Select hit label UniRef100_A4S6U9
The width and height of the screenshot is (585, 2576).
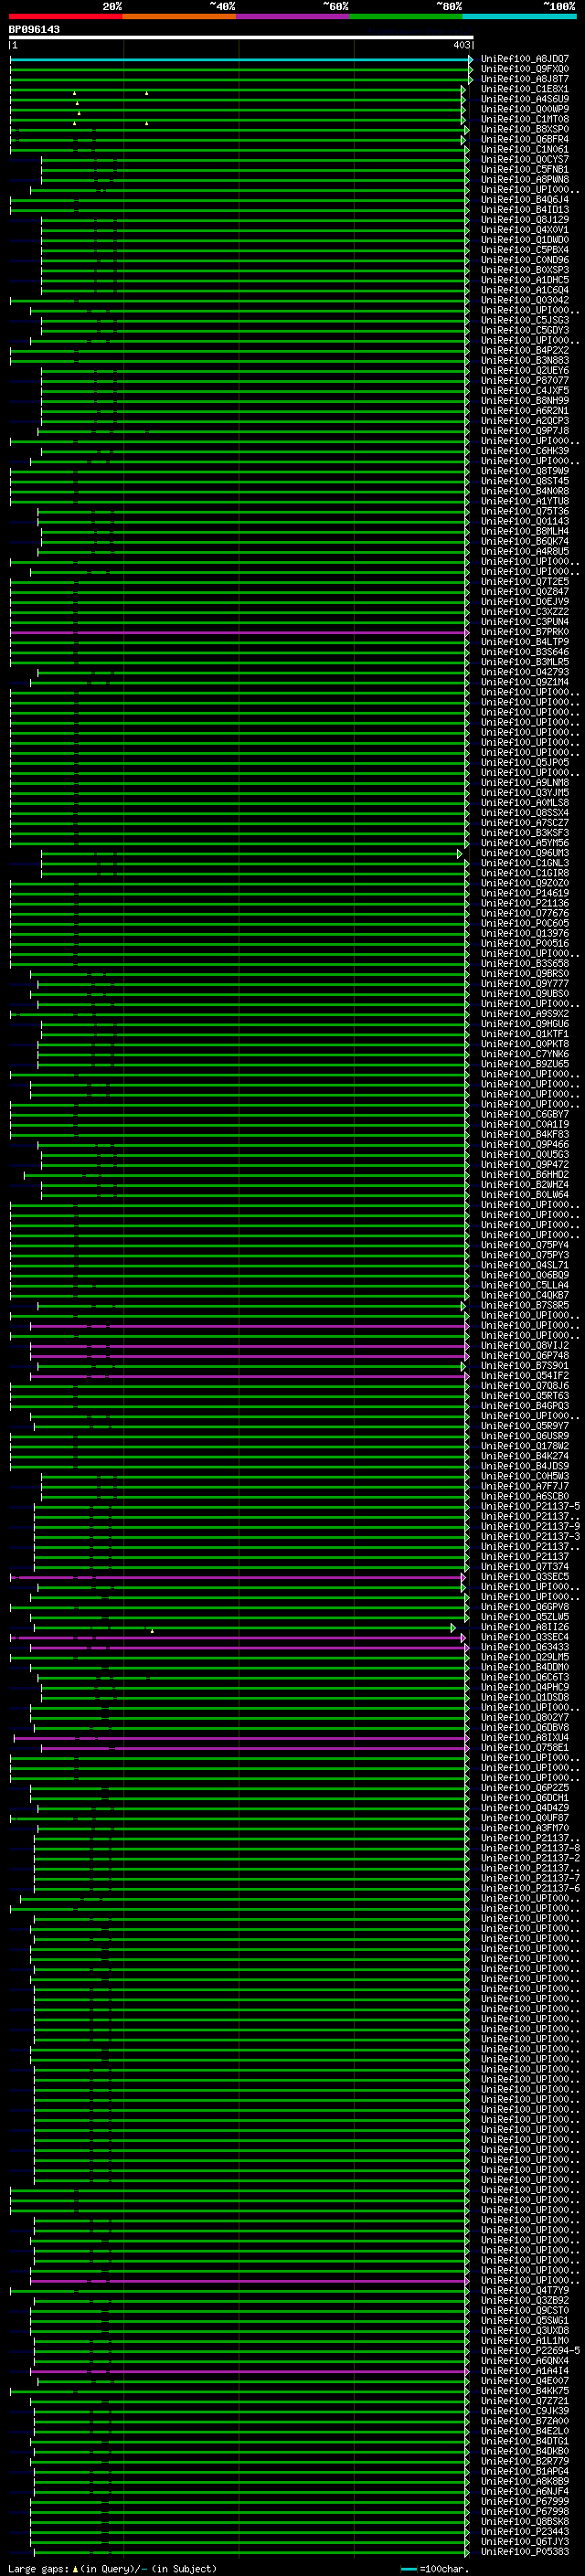coord(524,99)
